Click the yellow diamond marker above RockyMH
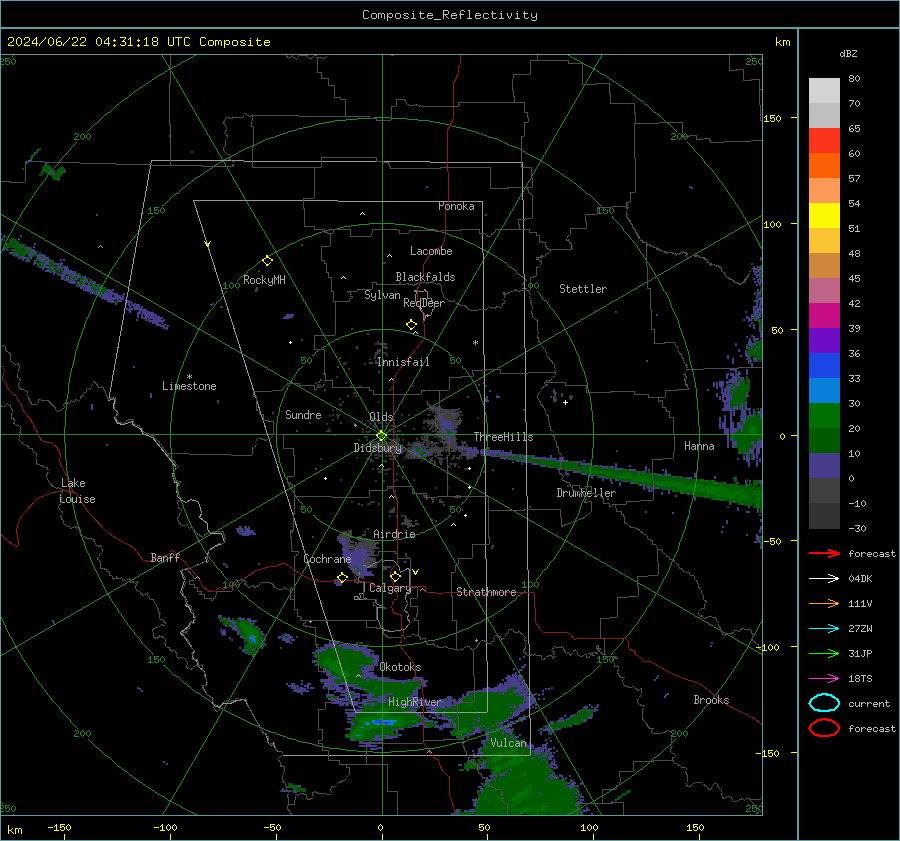Image resolution: width=900 pixels, height=841 pixels. [267, 261]
